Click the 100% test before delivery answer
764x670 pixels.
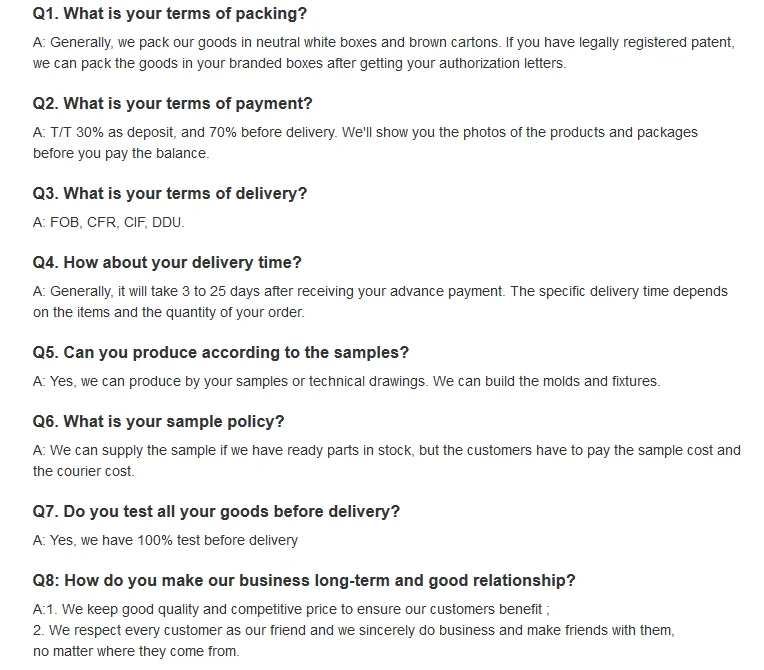[165, 540]
